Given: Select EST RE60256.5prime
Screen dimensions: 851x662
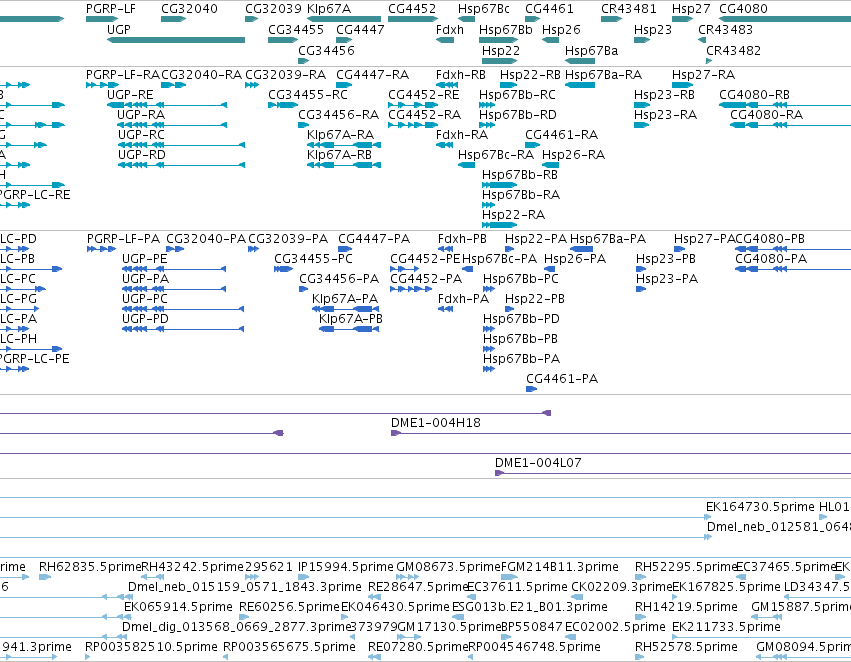Looking at the screenshot, I should [289, 607].
